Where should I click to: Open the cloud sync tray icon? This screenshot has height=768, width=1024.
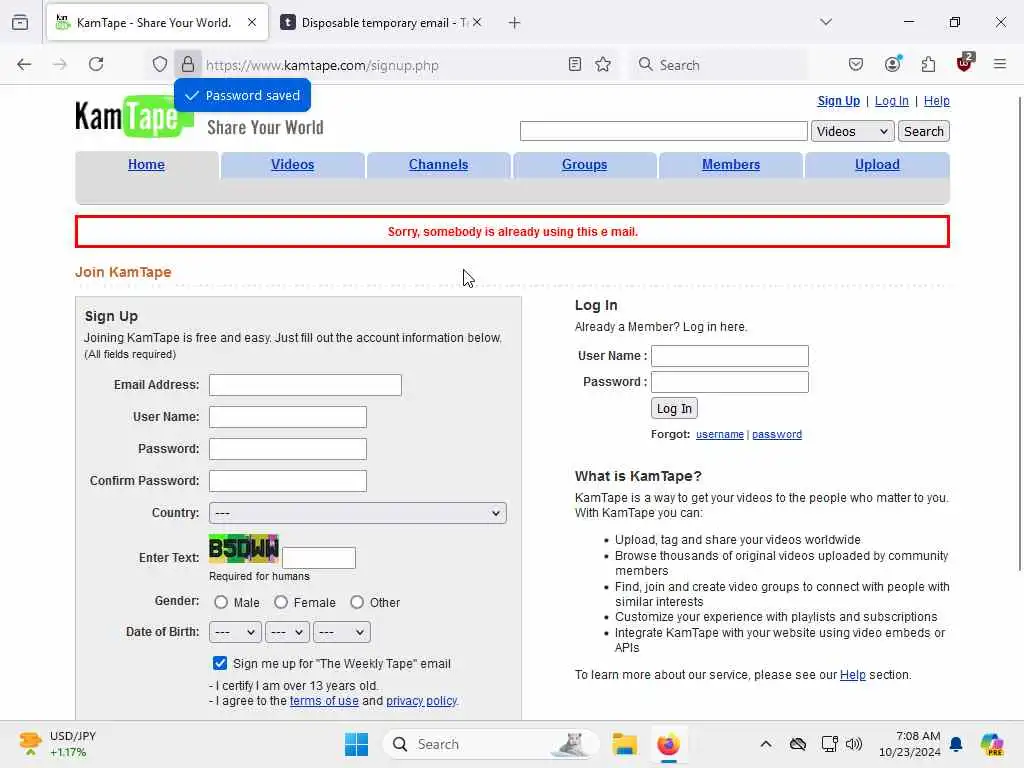798,744
